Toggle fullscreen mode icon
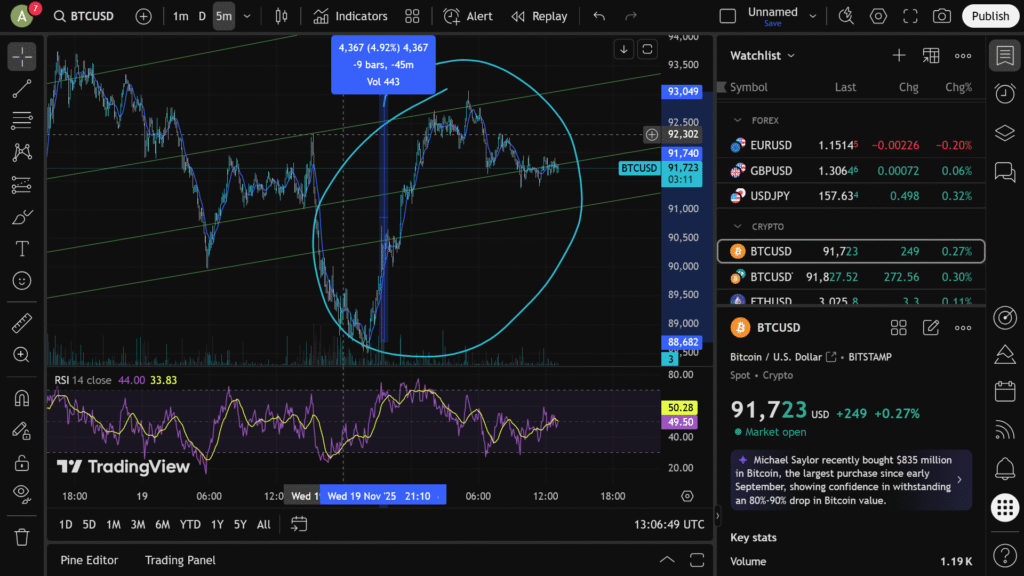Screen dimensions: 1024x576 910,16
